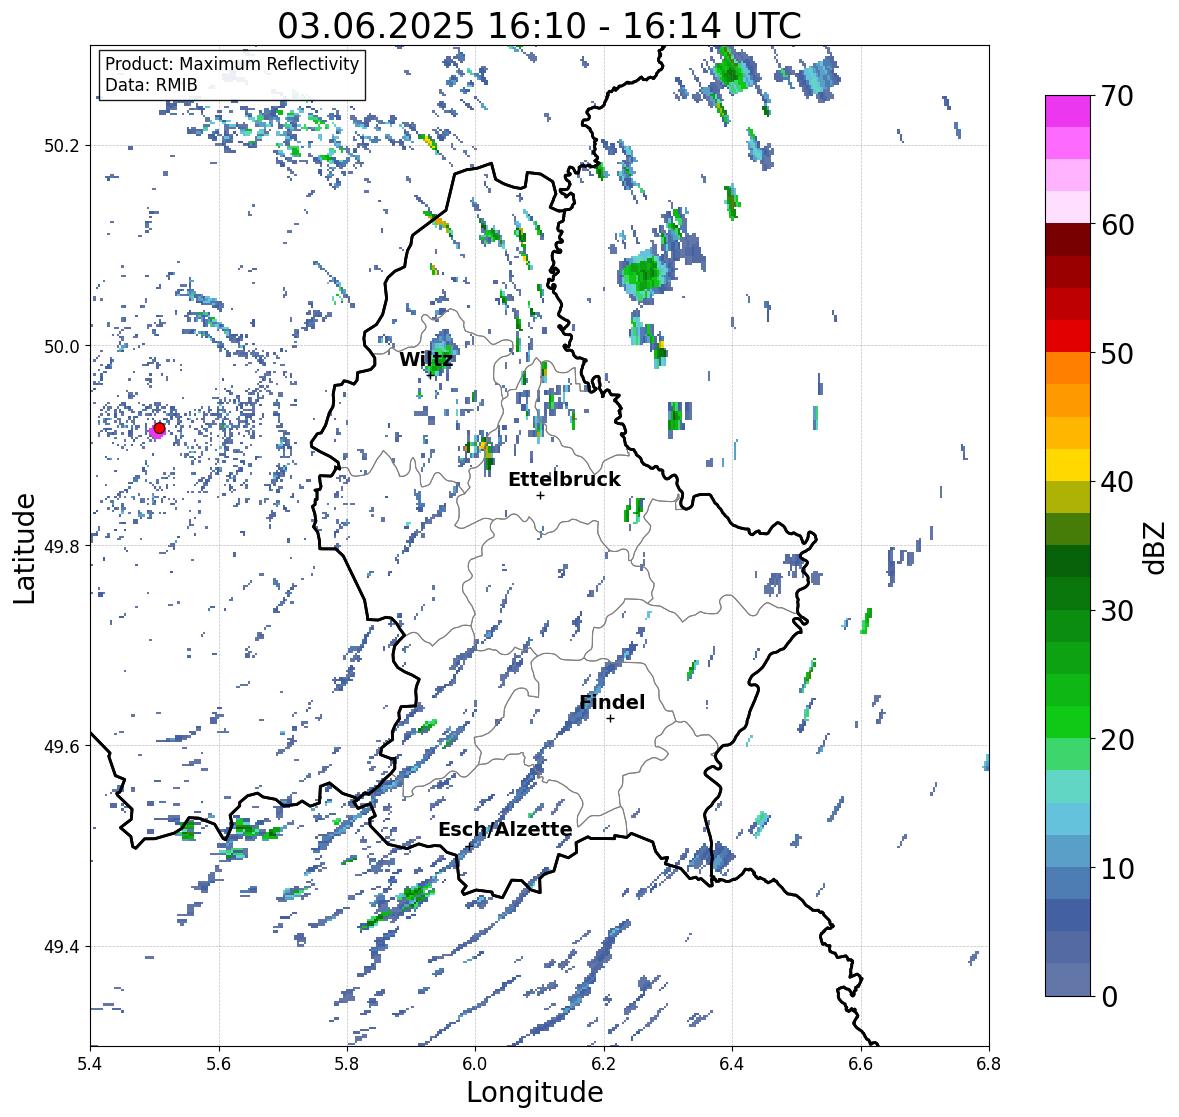Click the red radar location dot

(159, 428)
